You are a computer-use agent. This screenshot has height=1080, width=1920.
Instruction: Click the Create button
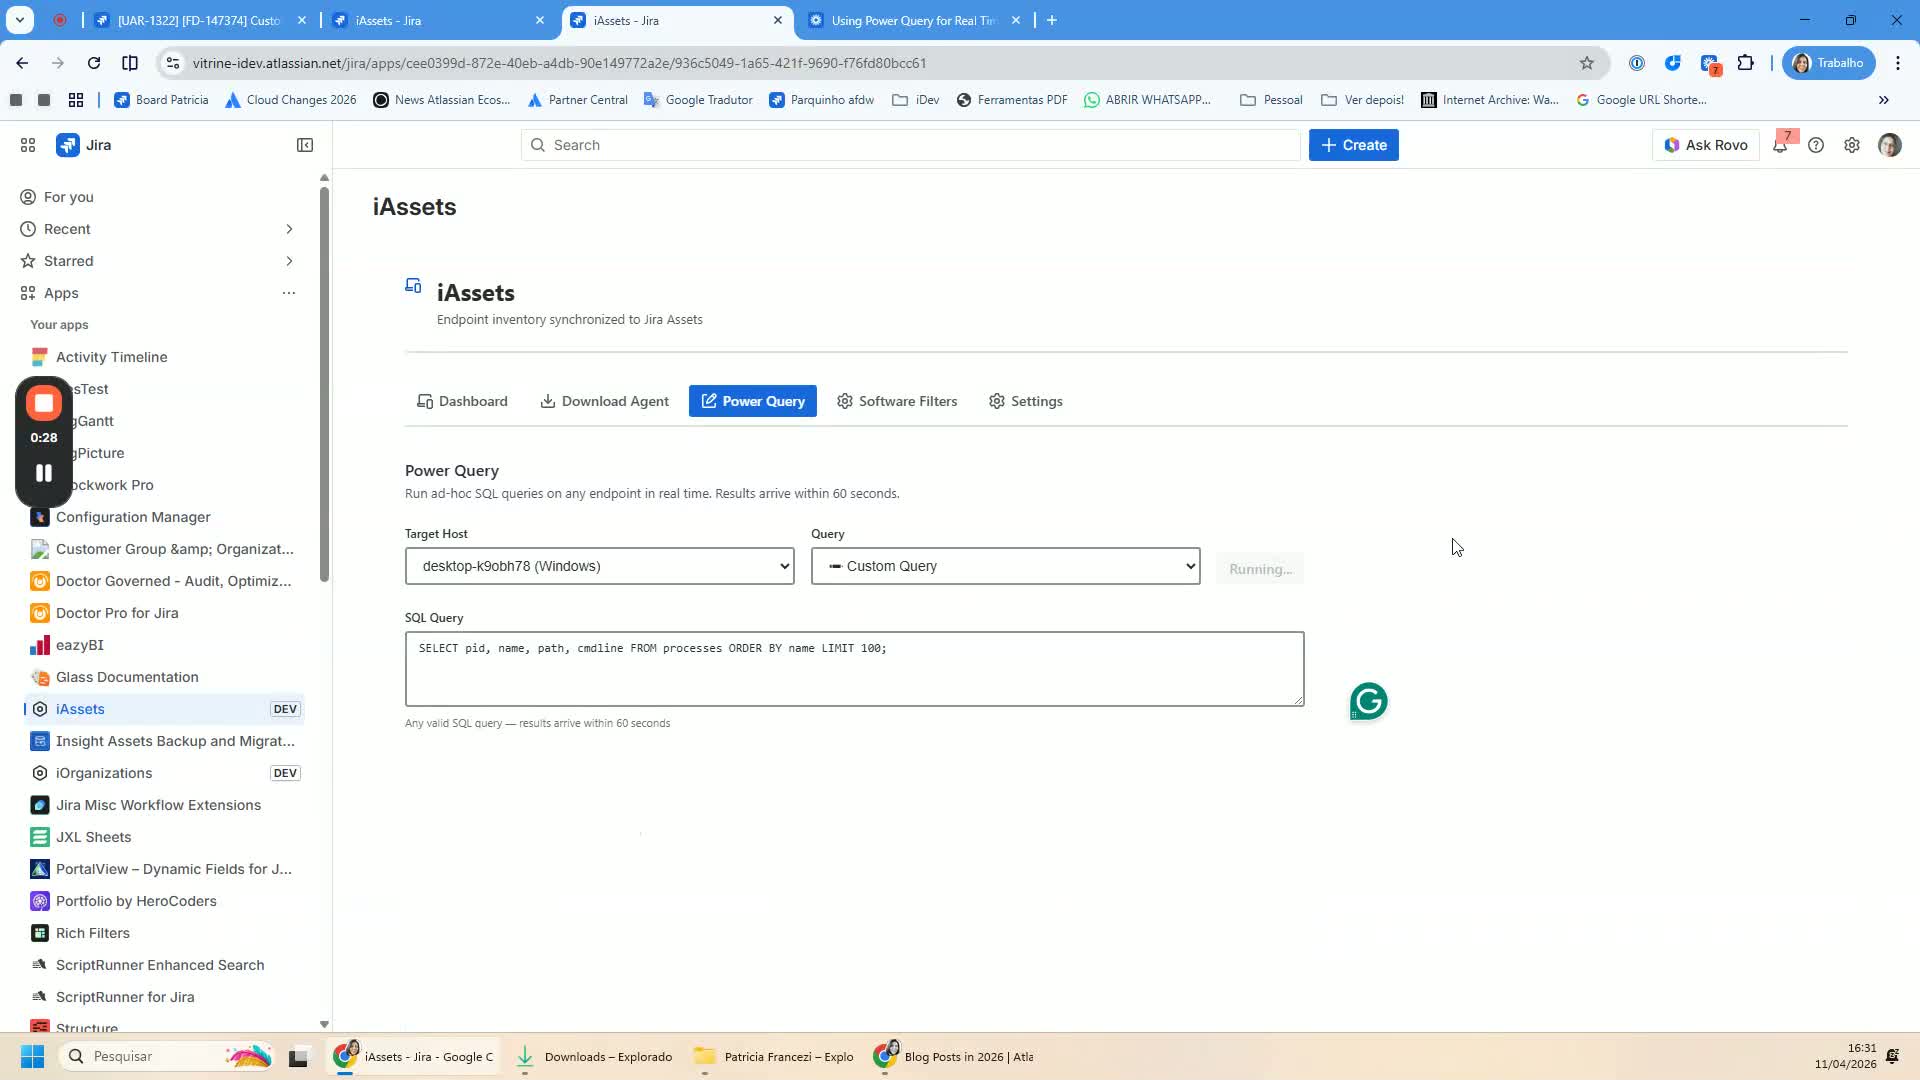1354,145
